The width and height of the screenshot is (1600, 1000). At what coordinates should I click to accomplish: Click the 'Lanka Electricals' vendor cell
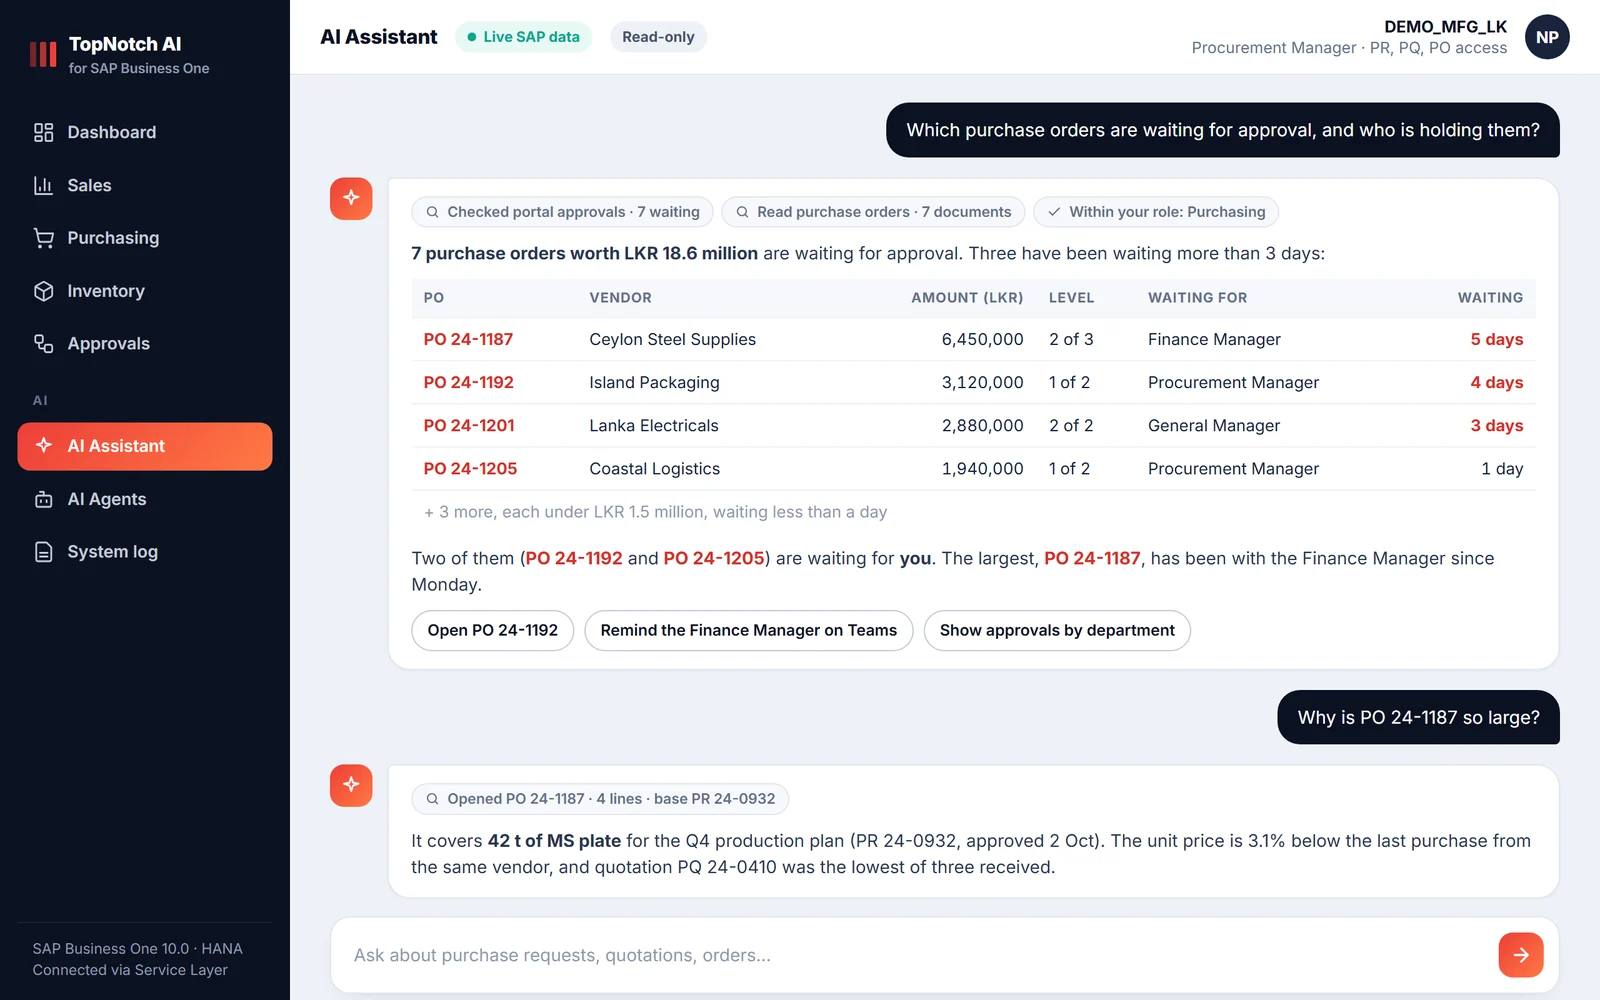pyautogui.click(x=654, y=426)
